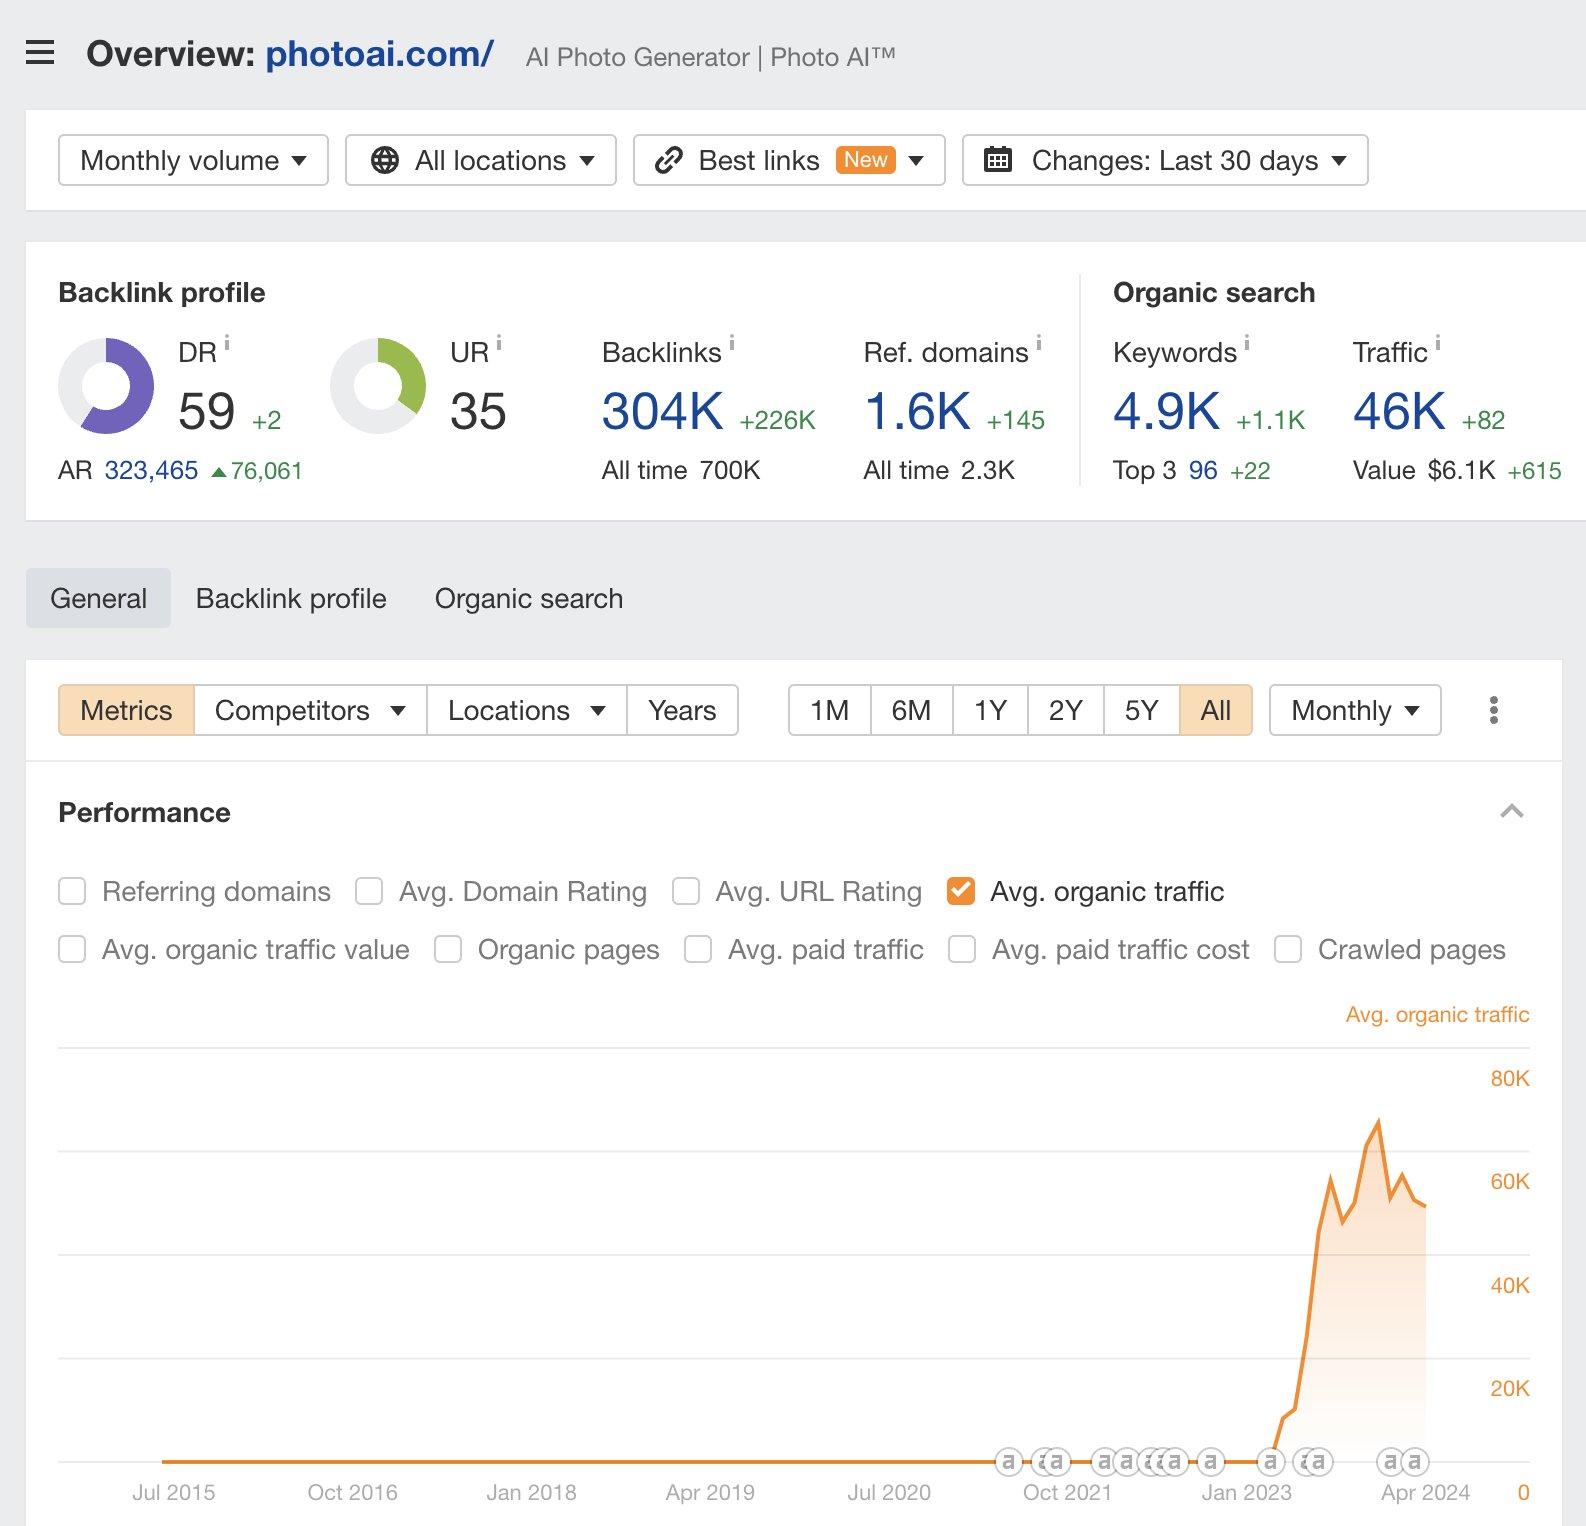1586x1526 pixels.
Task: Show the Backlinks info tooltip icon
Action: click(x=732, y=343)
